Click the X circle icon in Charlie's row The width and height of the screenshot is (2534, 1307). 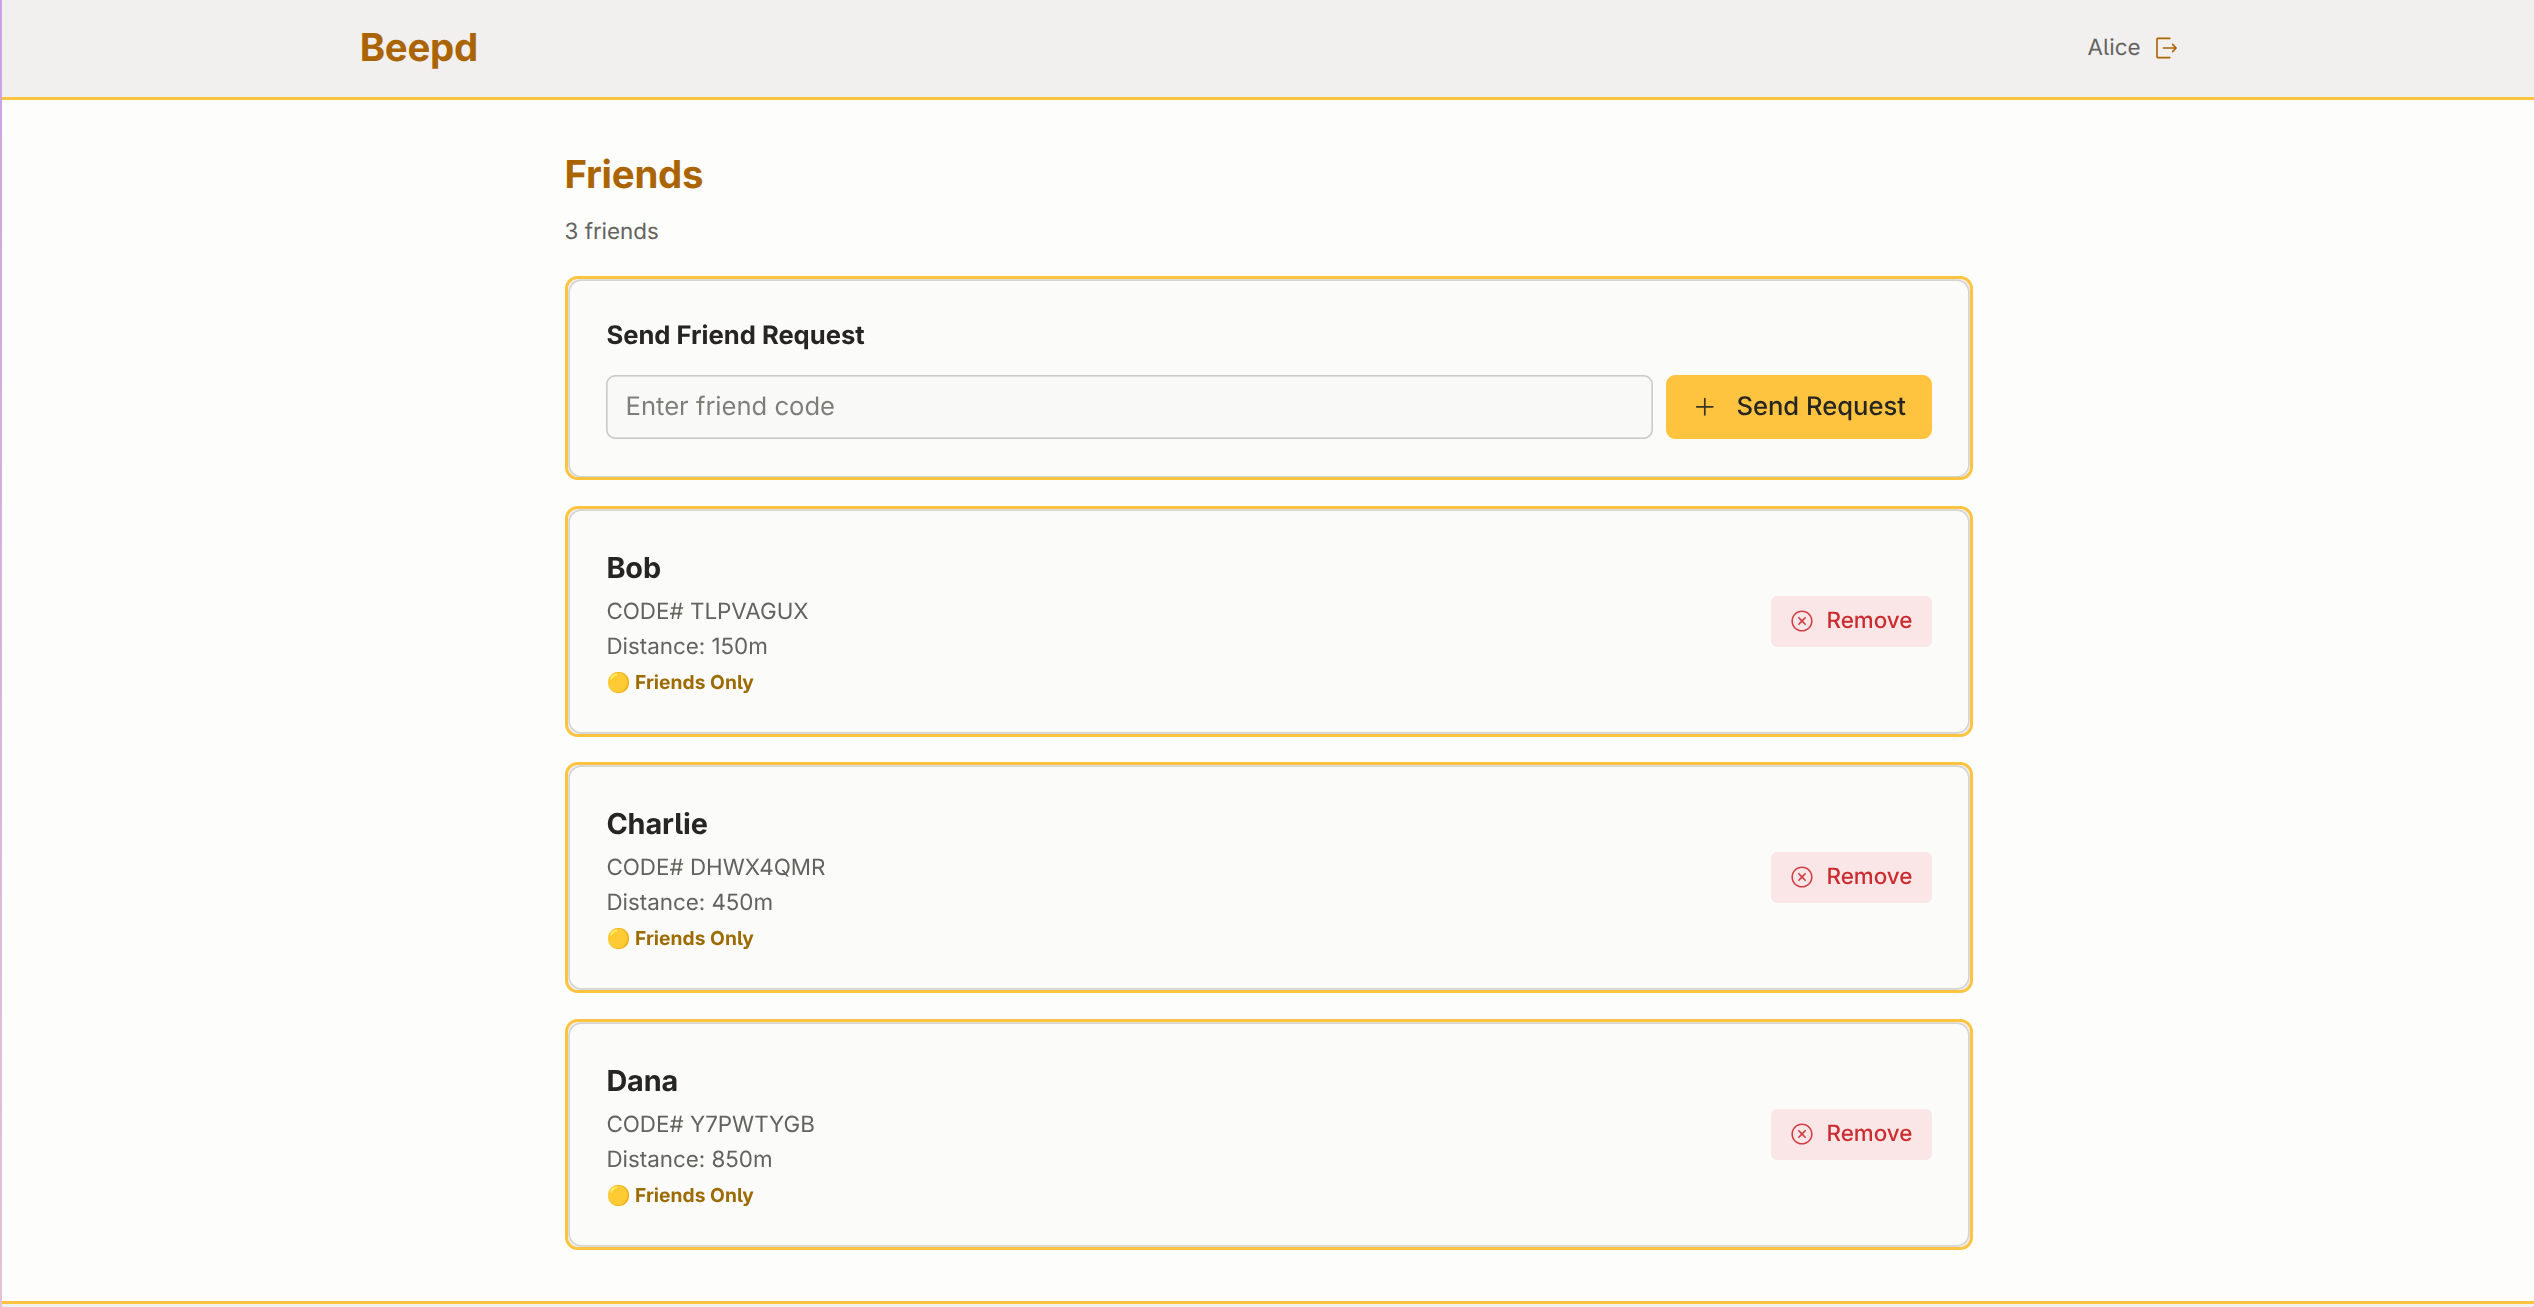[1802, 877]
